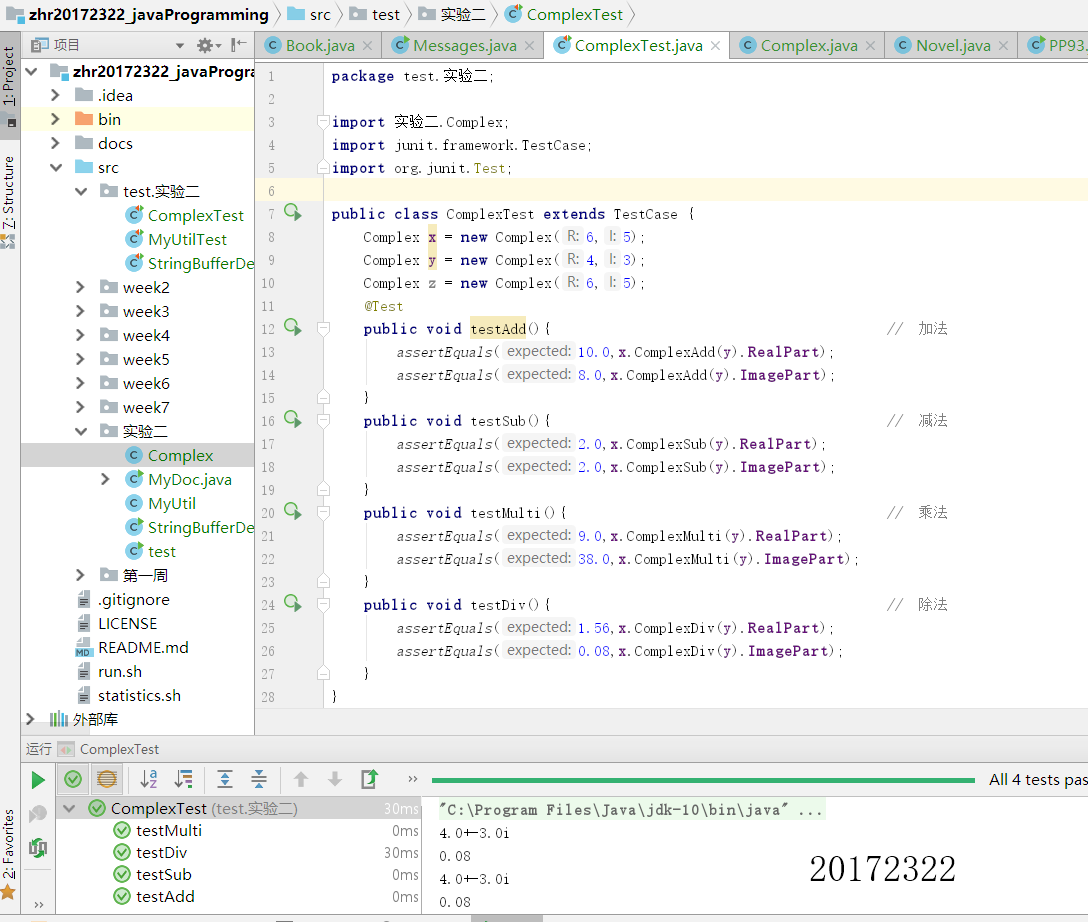Go to previous failed test arrow

click(300, 780)
